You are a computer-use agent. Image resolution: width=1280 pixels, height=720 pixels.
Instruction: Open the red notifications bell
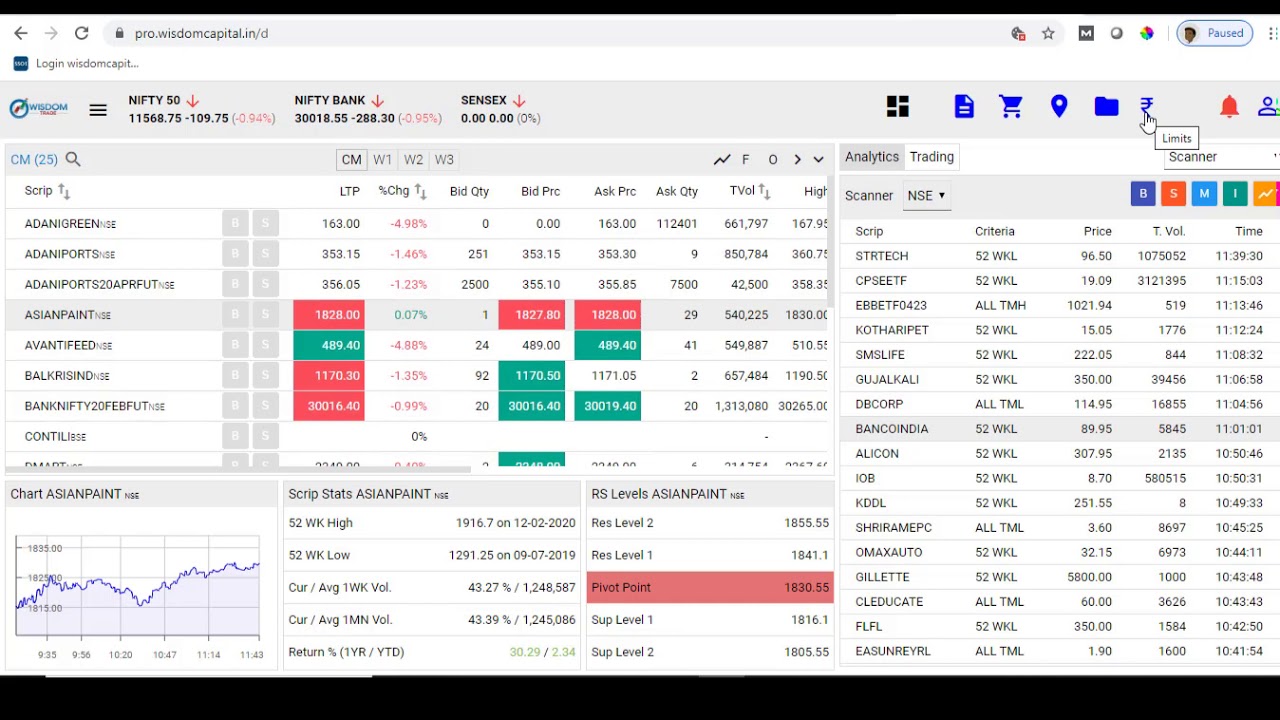1229,107
